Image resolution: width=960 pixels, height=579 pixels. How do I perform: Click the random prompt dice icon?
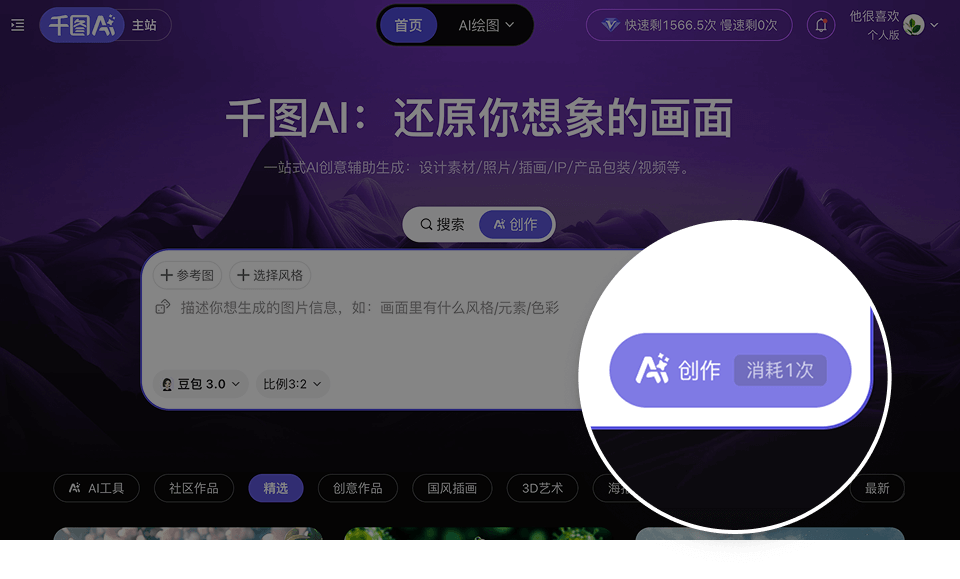[x=162, y=307]
